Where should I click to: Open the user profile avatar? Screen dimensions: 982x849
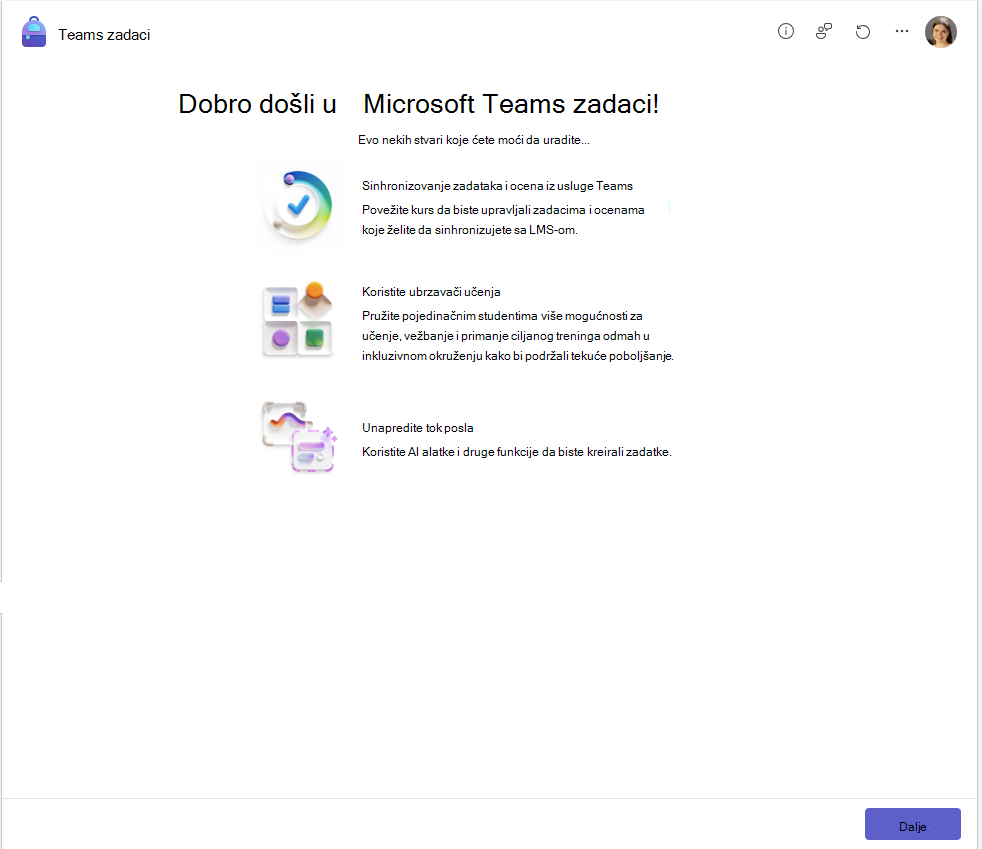pos(941,32)
